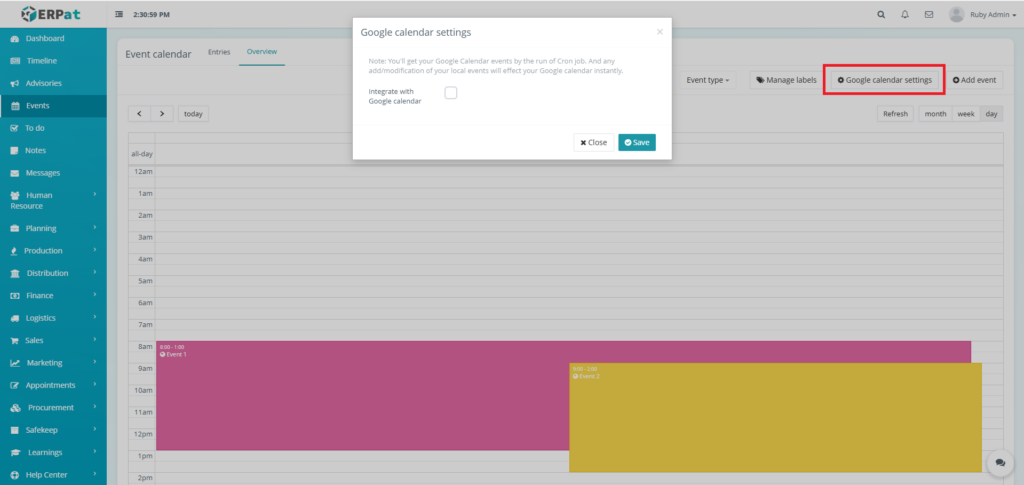Expand the Logistics submenu arrow
This screenshot has width=1024, height=485.
pyautogui.click(x=95, y=317)
